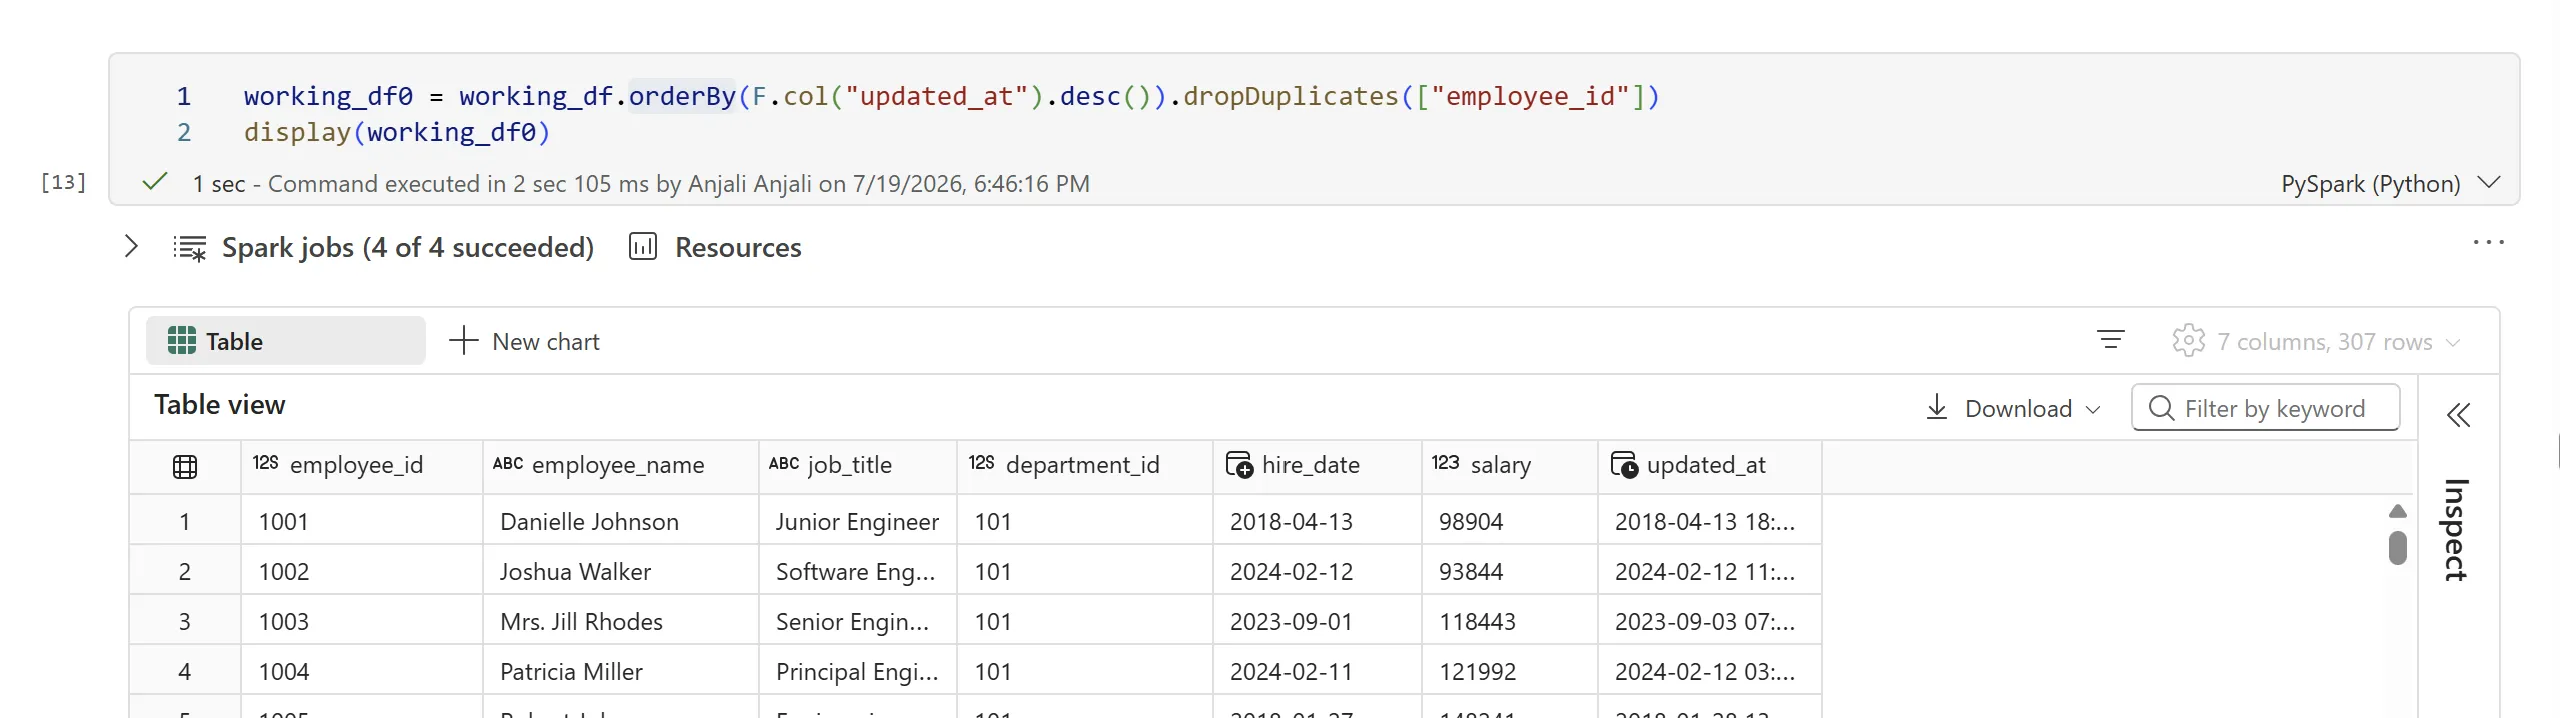
Task: Select row number 4
Action: (185, 671)
